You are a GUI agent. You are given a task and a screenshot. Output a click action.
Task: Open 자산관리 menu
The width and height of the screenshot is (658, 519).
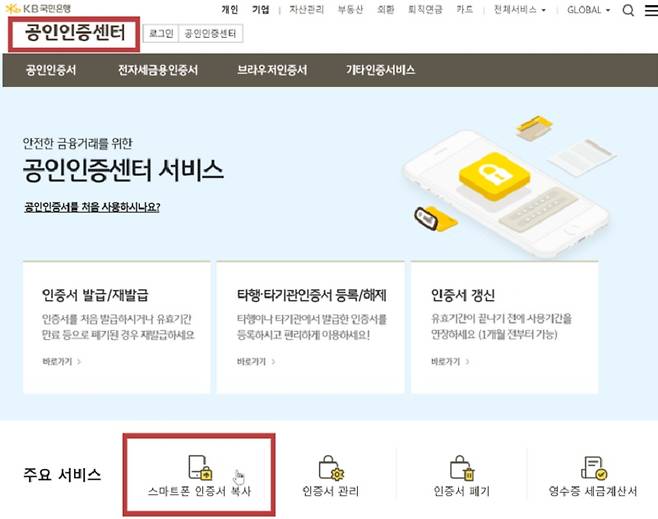coord(306,10)
